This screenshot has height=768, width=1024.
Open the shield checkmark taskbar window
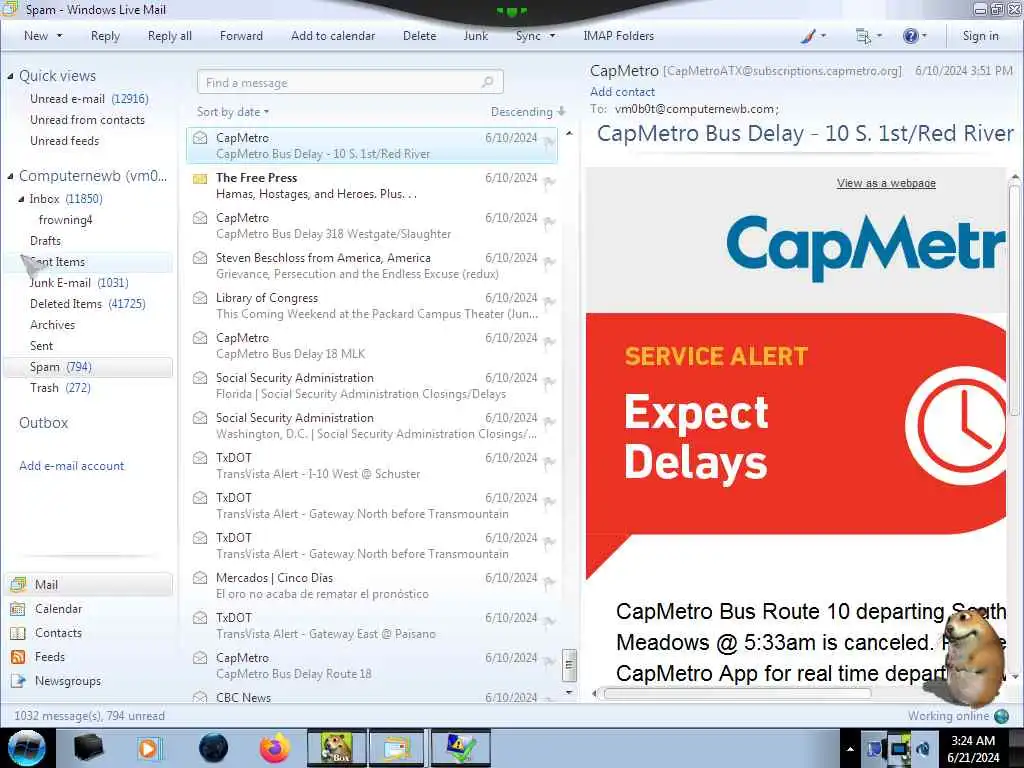click(461, 748)
